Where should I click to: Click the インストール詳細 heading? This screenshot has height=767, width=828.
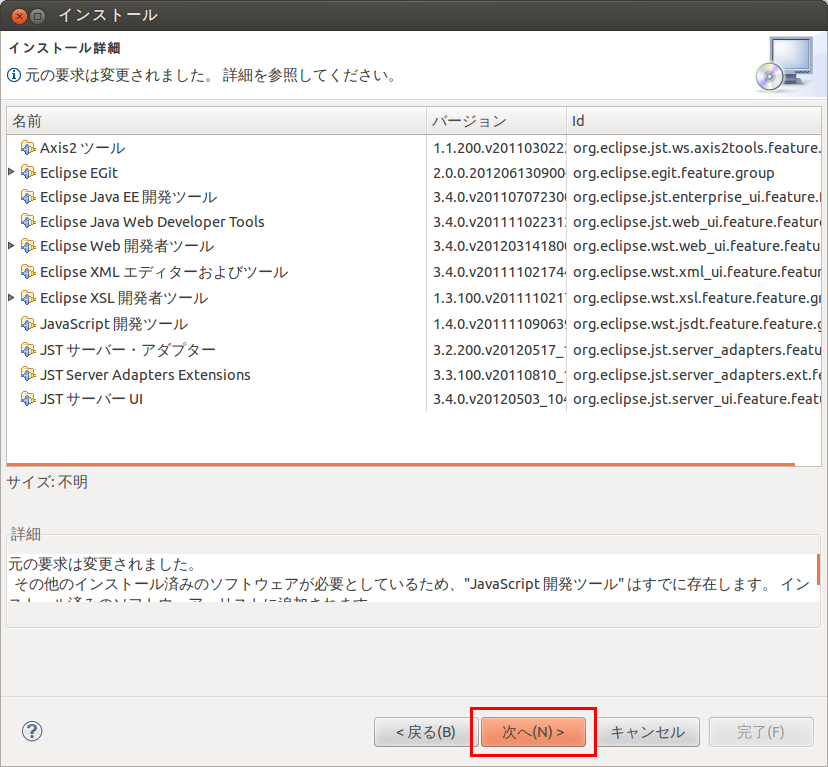64,48
